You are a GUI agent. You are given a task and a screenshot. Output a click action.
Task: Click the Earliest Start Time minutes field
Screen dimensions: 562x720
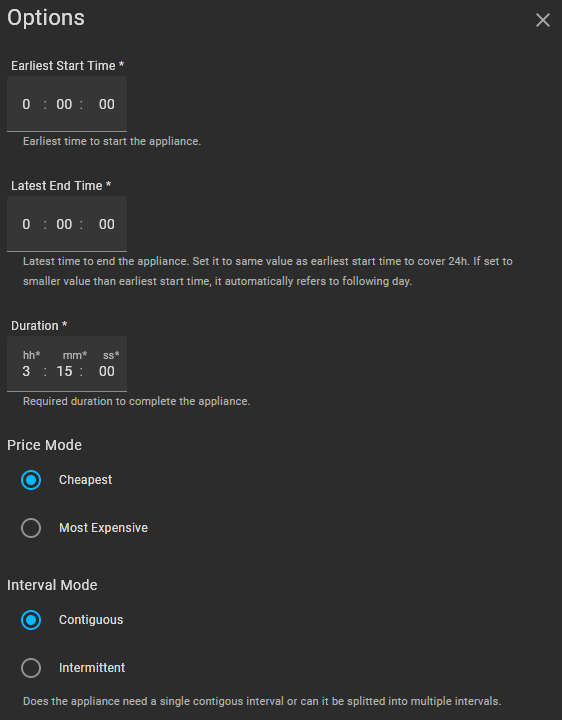click(x=64, y=104)
